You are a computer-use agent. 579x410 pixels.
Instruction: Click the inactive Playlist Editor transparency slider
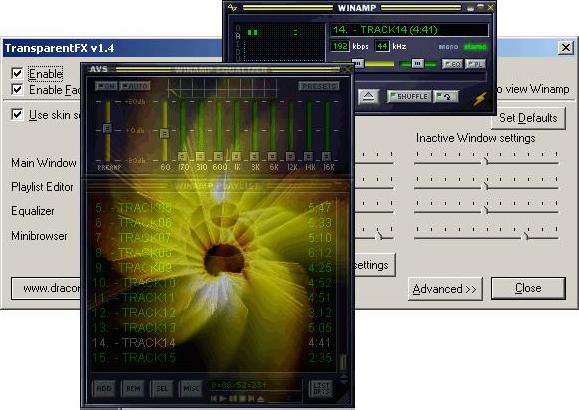[x=486, y=187]
